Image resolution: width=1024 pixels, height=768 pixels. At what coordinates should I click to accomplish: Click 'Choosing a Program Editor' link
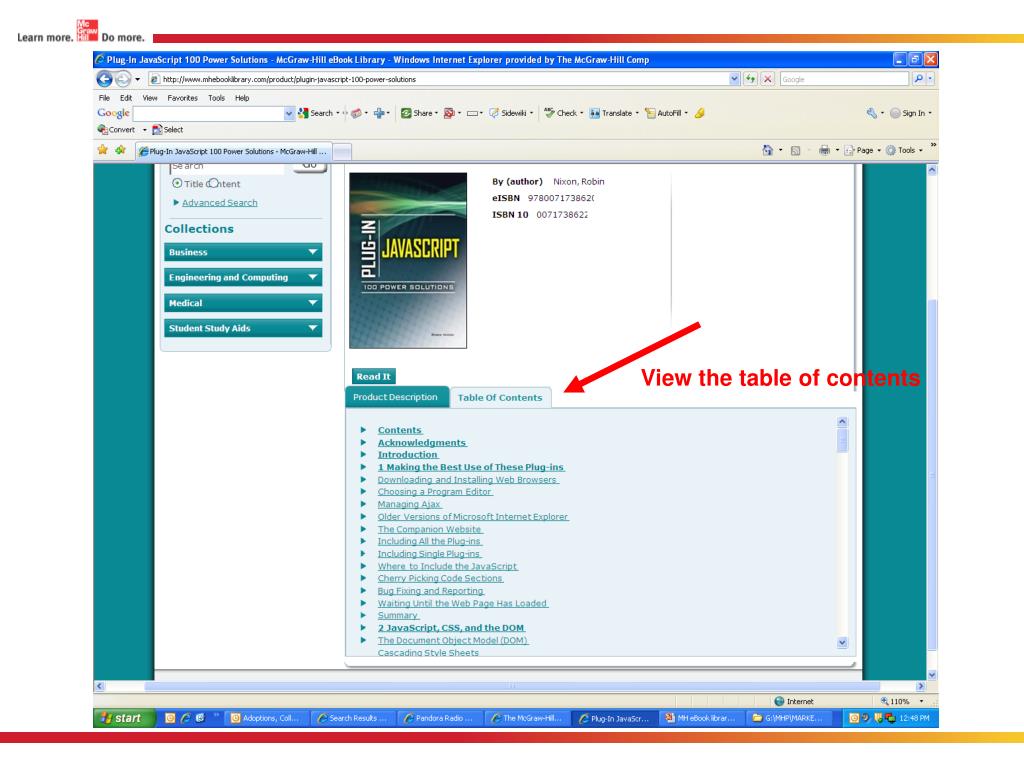434,492
